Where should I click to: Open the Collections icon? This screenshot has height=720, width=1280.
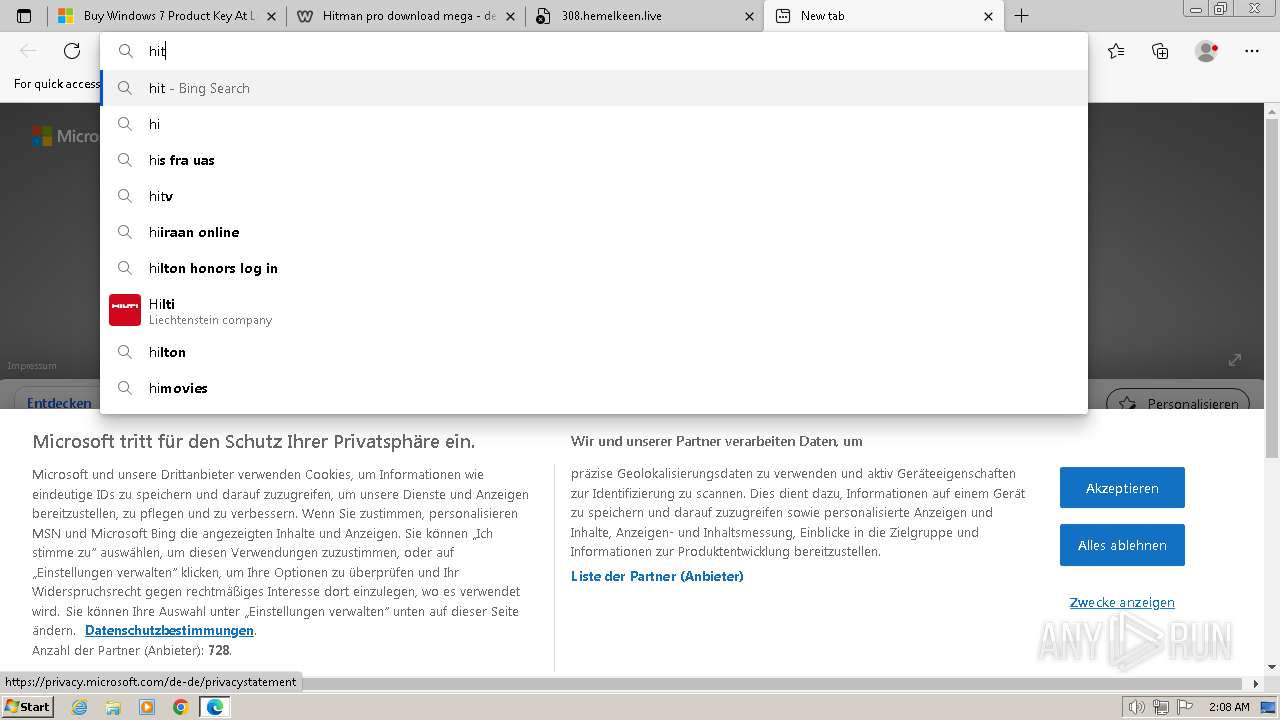coord(1160,51)
